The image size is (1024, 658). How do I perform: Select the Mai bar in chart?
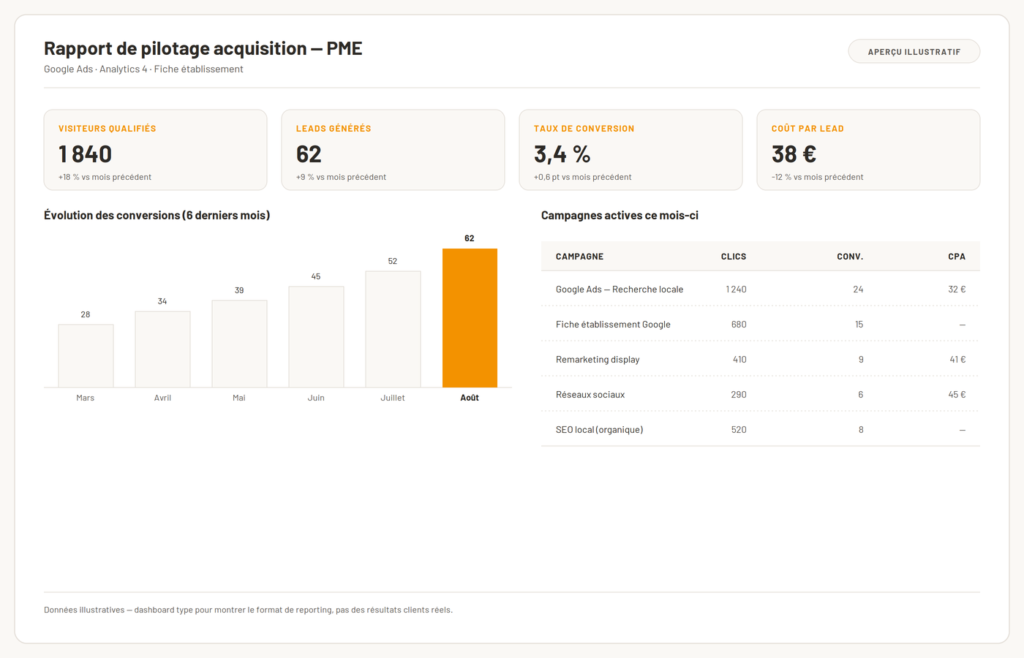click(x=239, y=343)
